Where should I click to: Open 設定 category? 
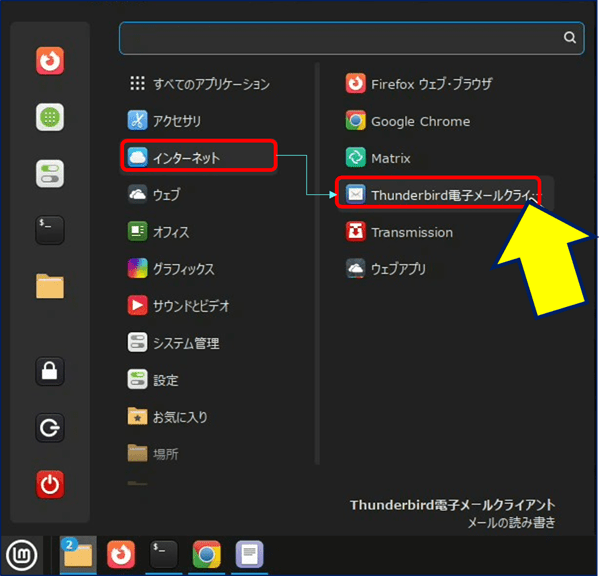199,380
